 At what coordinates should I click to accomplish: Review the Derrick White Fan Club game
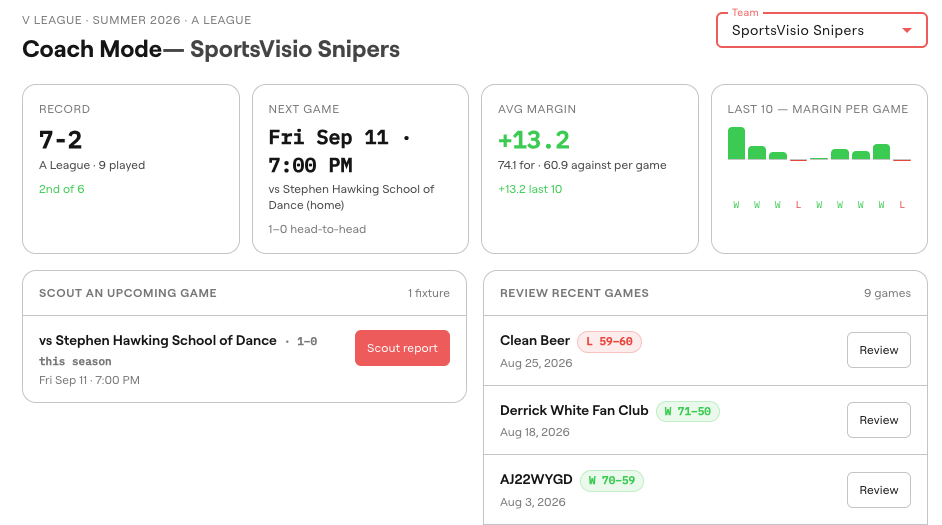878,420
